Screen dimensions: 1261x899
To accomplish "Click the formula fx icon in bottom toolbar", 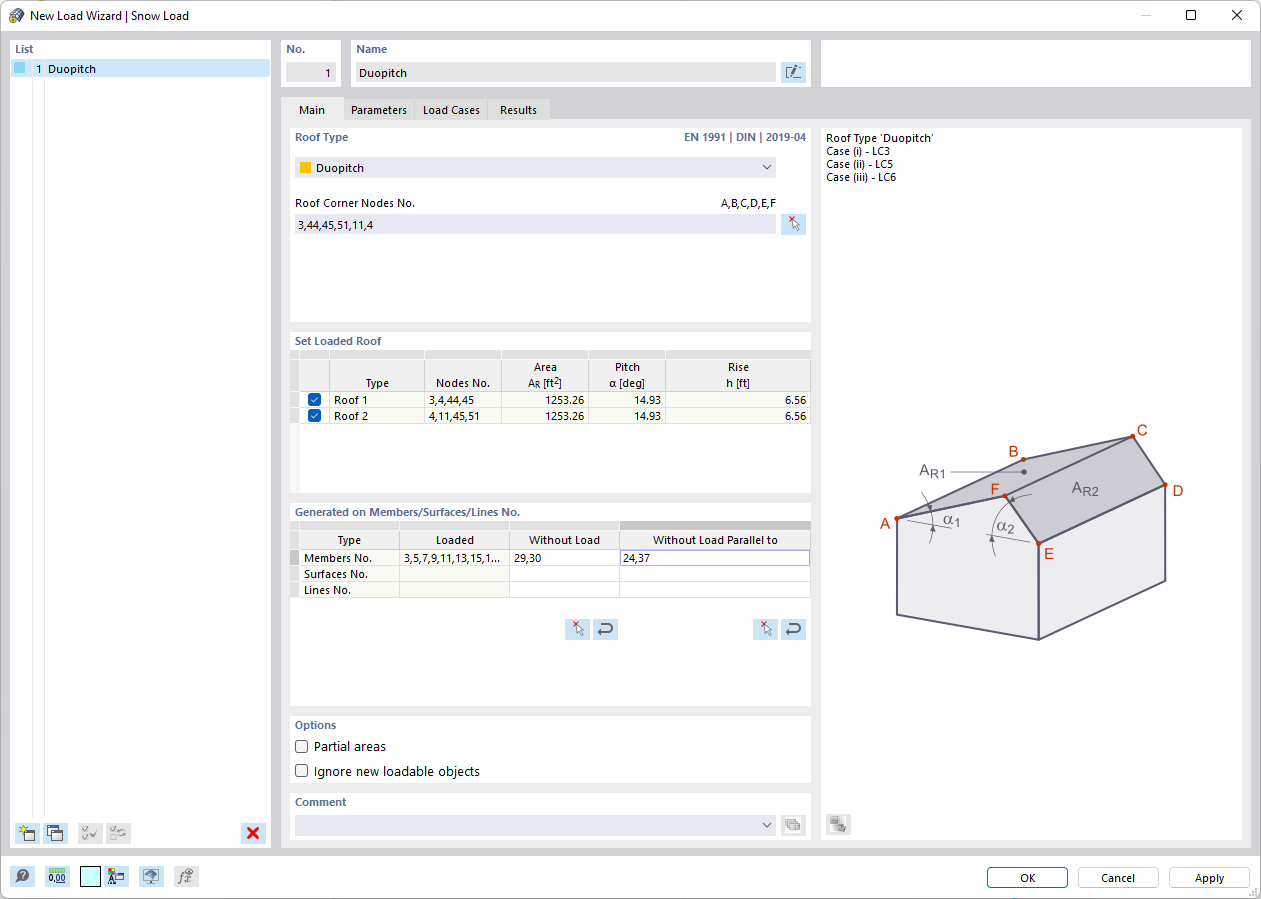I will coord(186,877).
